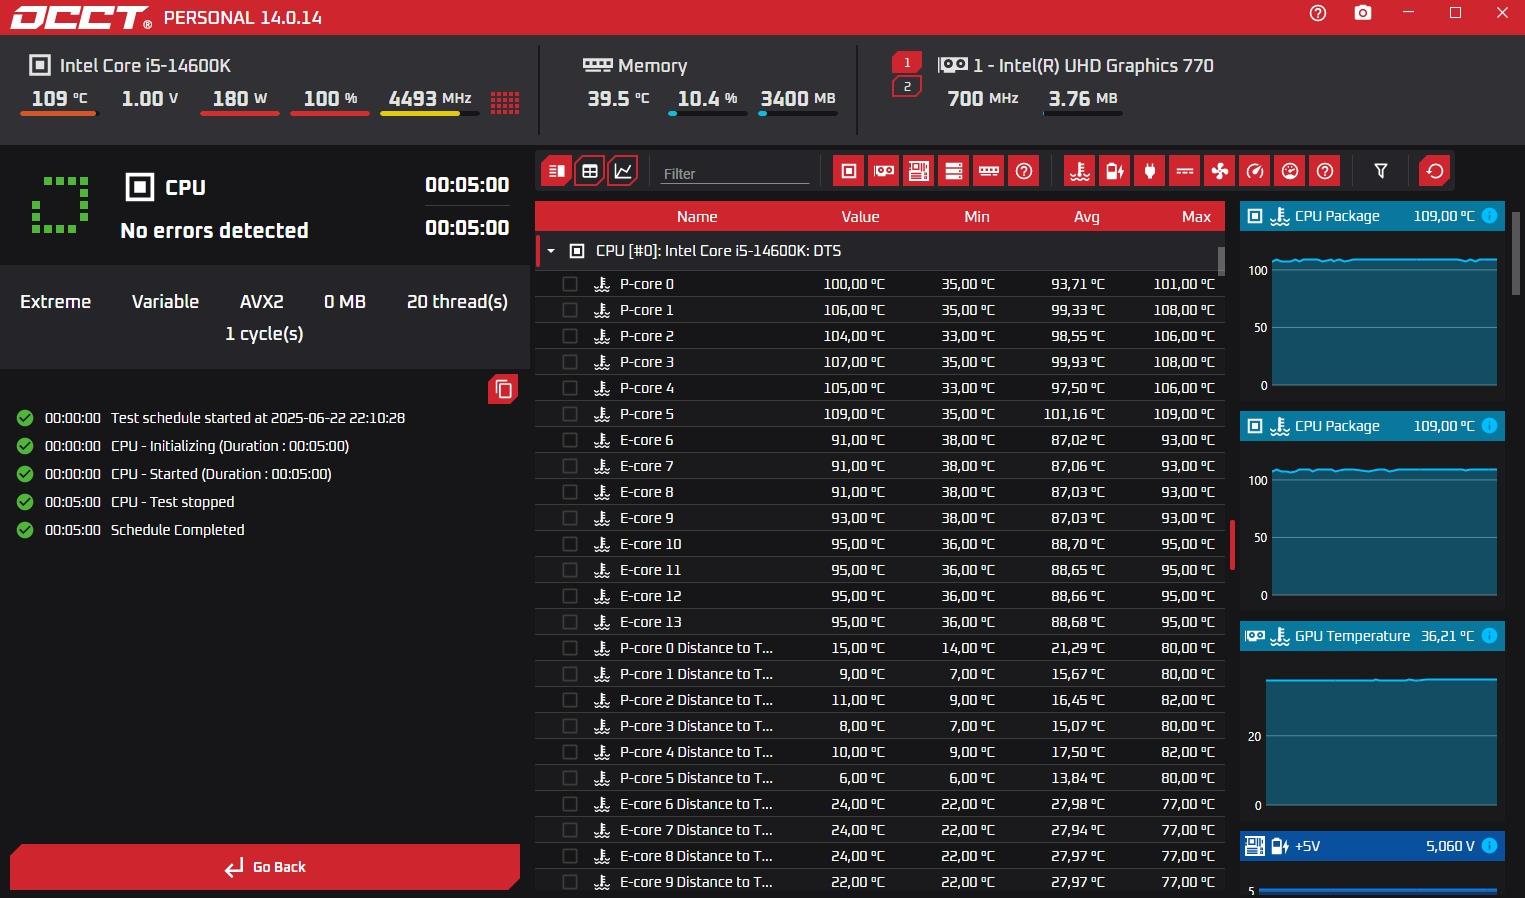Image resolution: width=1525 pixels, height=898 pixels.
Task: Collapse the CPU [#0] DTS sensor group
Action: click(551, 251)
